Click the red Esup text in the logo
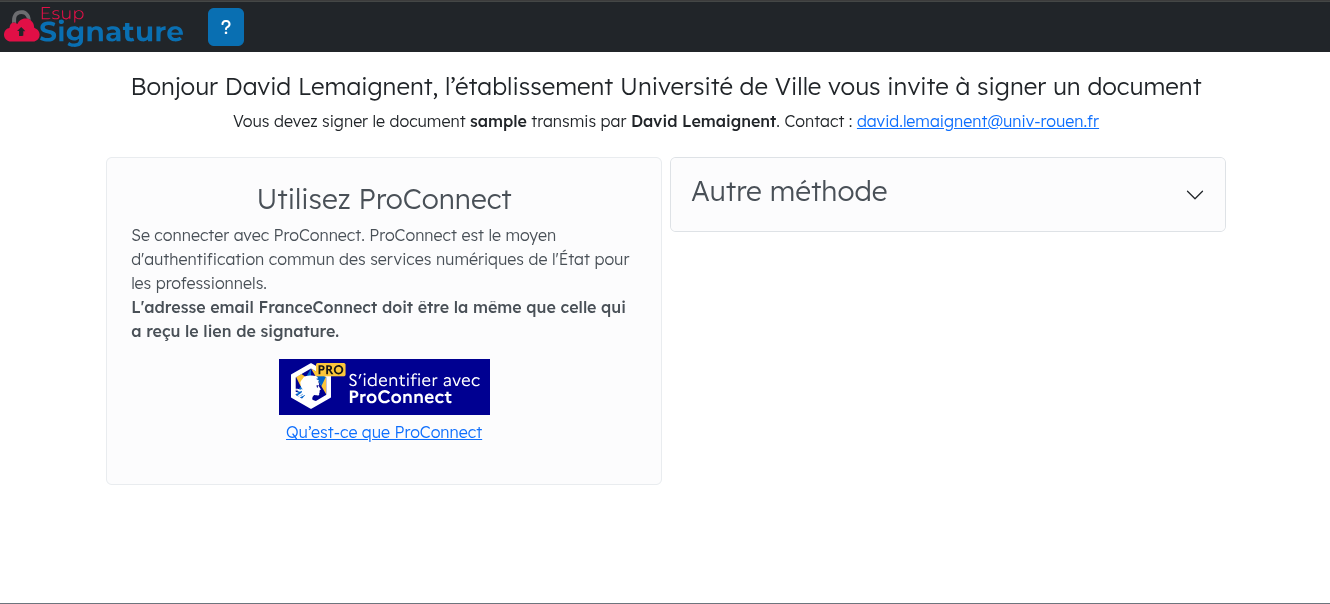Image resolution: width=1330 pixels, height=604 pixels. pos(62,14)
